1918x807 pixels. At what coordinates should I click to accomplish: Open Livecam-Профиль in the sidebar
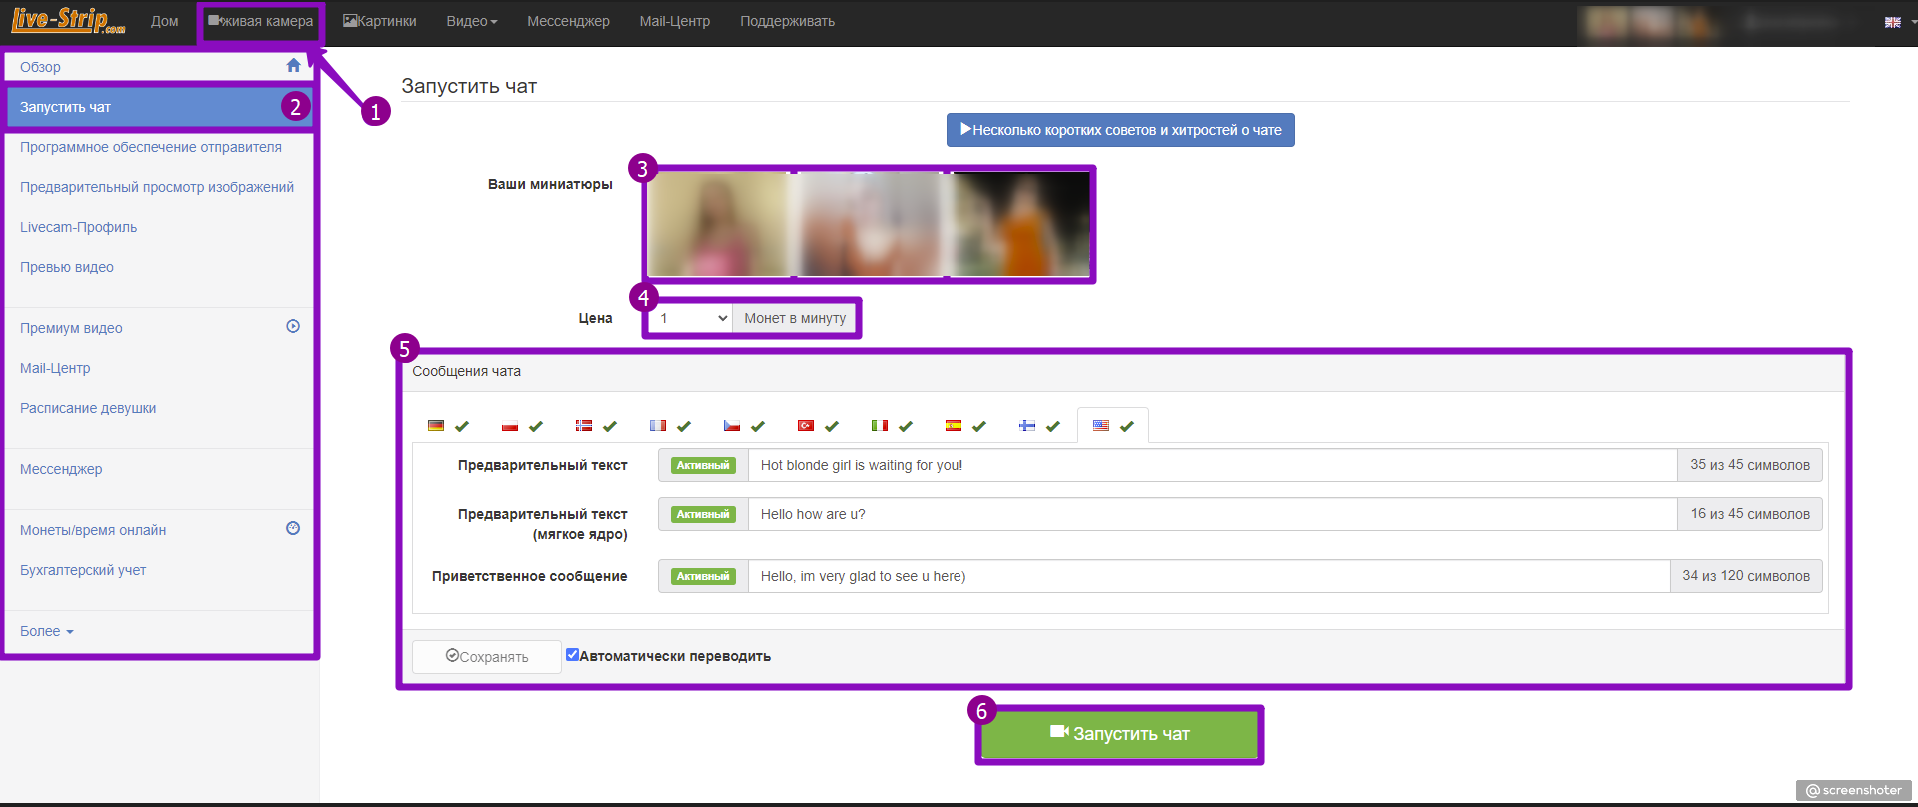(79, 227)
